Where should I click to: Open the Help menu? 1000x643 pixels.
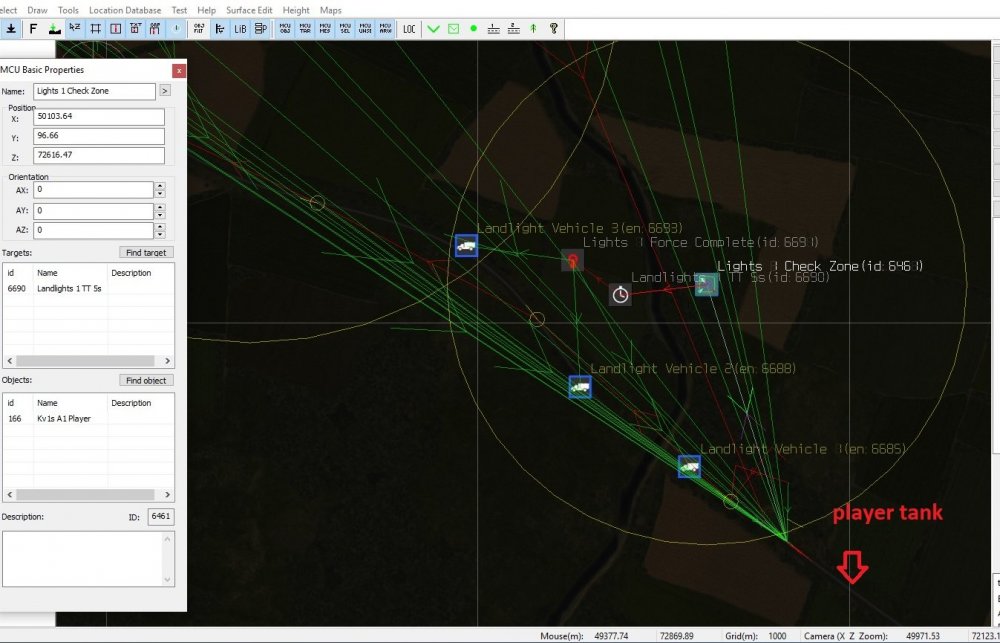click(206, 10)
